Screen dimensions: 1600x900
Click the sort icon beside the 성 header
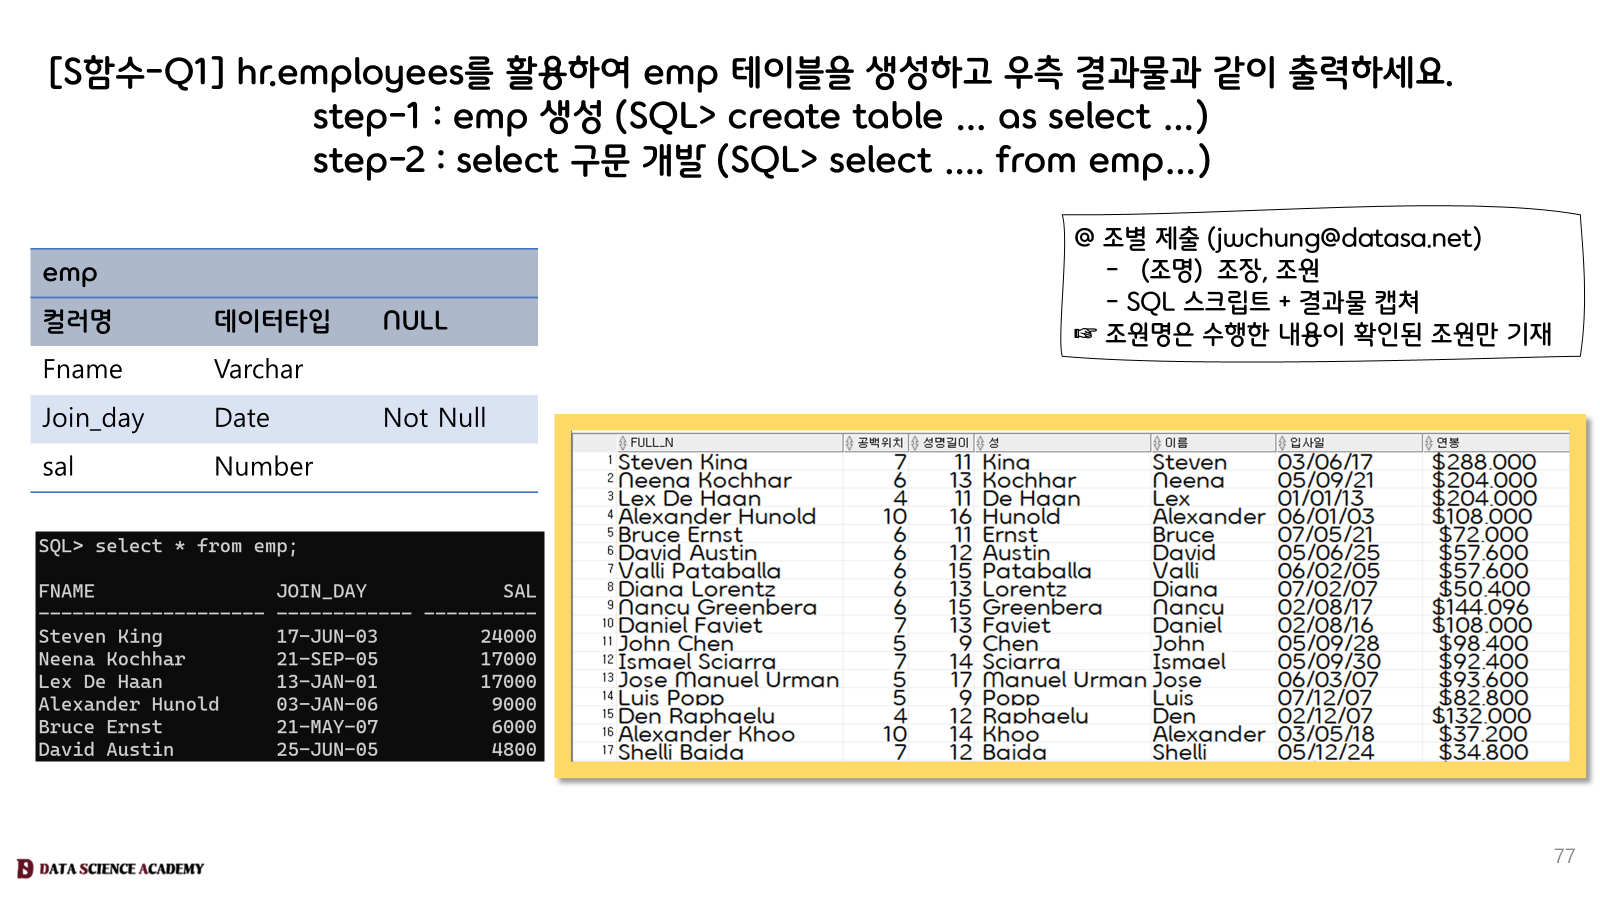pyautogui.click(x=981, y=443)
